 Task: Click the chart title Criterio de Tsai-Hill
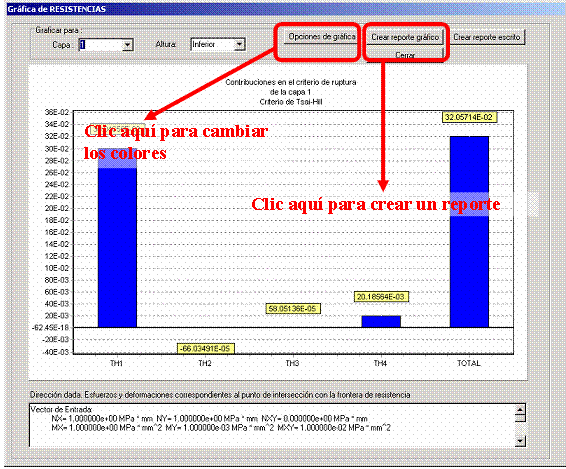291,102
